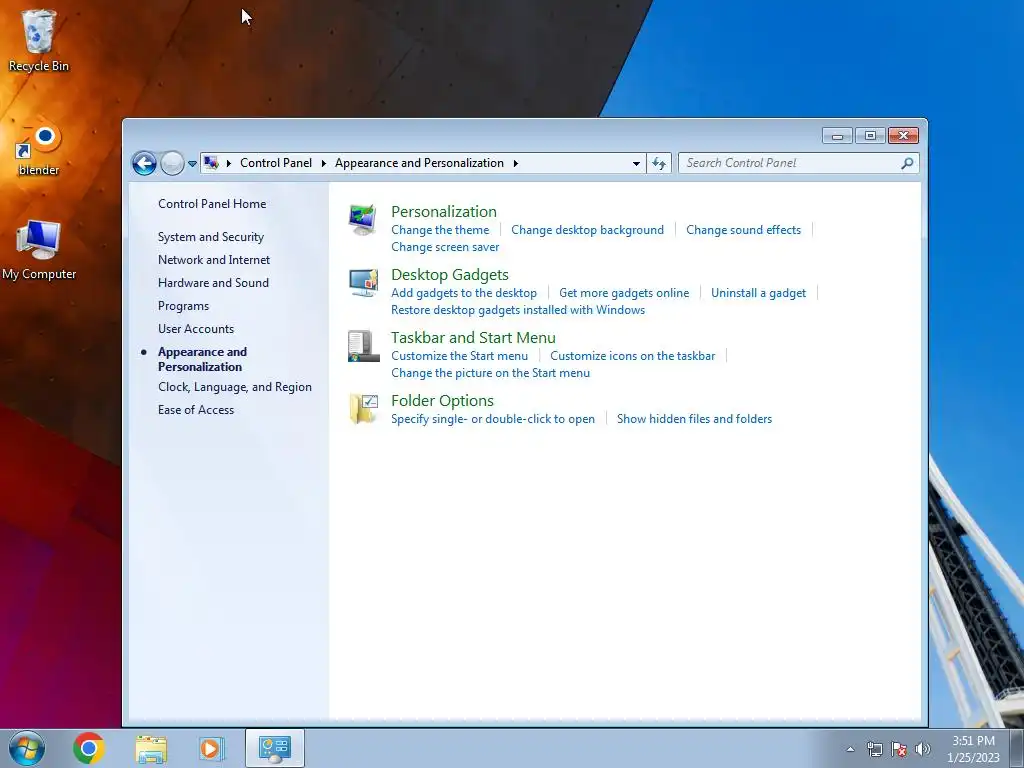Click Change screen saver
The width and height of the screenshot is (1024, 768).
point(445,247)
